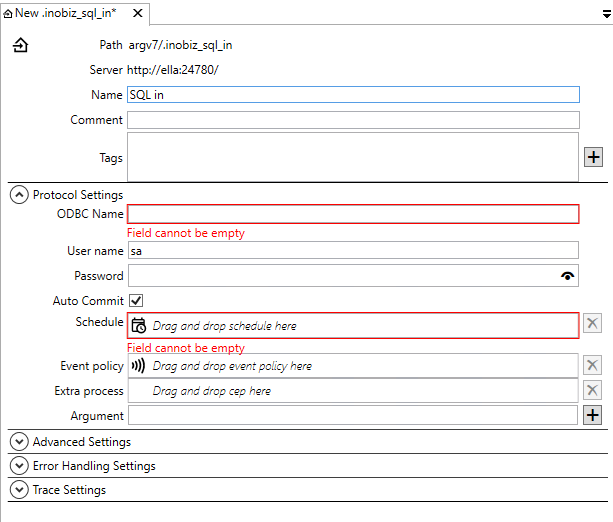
Task: Clear the Event policy with X
Action: (592, 365)
